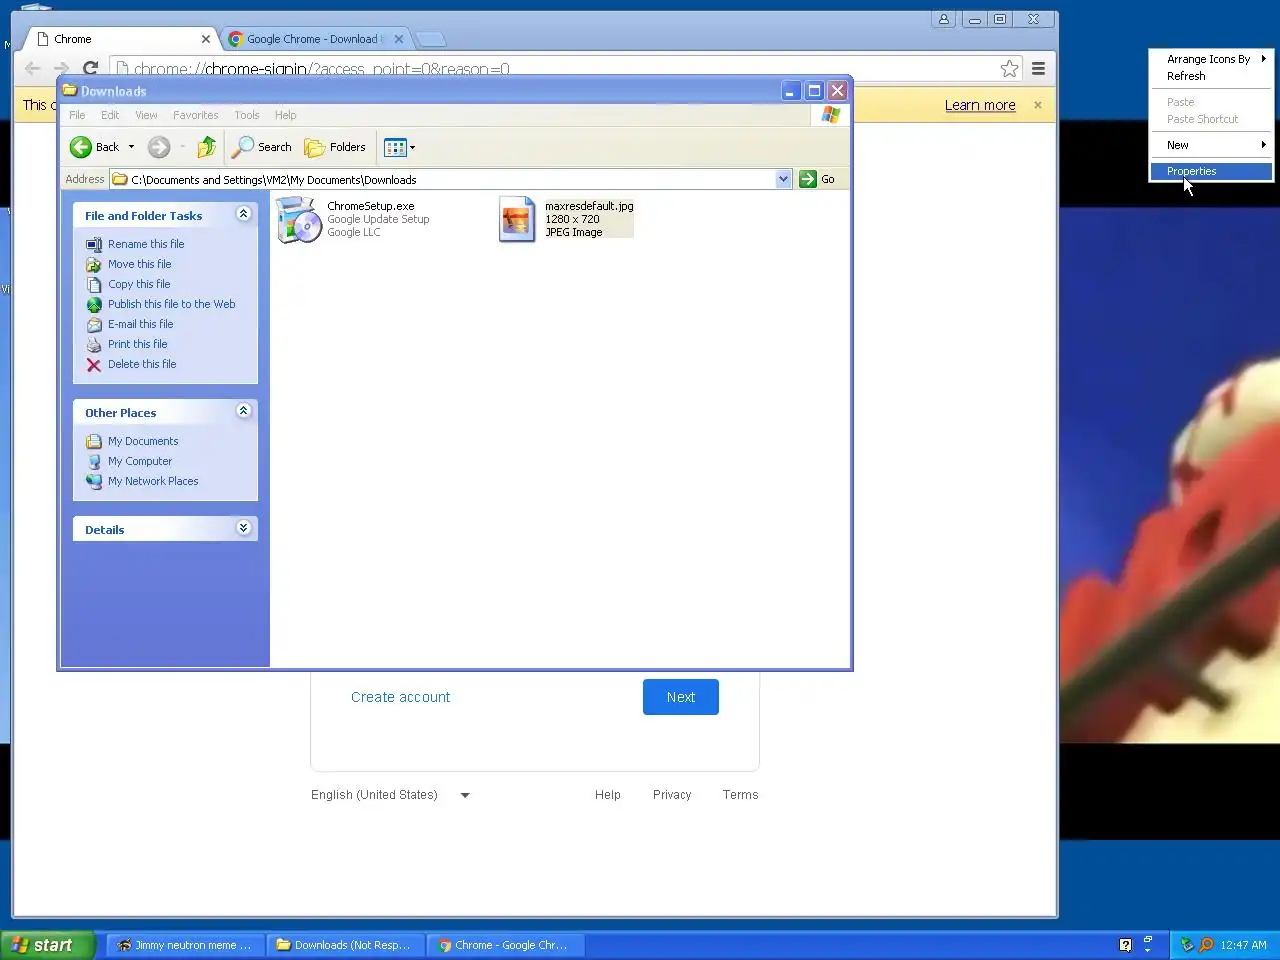Image resolution: width=1280 pixels, height=960 pixels.
Task: Toggle the Folders pane button
Action: click(x=335, y=147)
